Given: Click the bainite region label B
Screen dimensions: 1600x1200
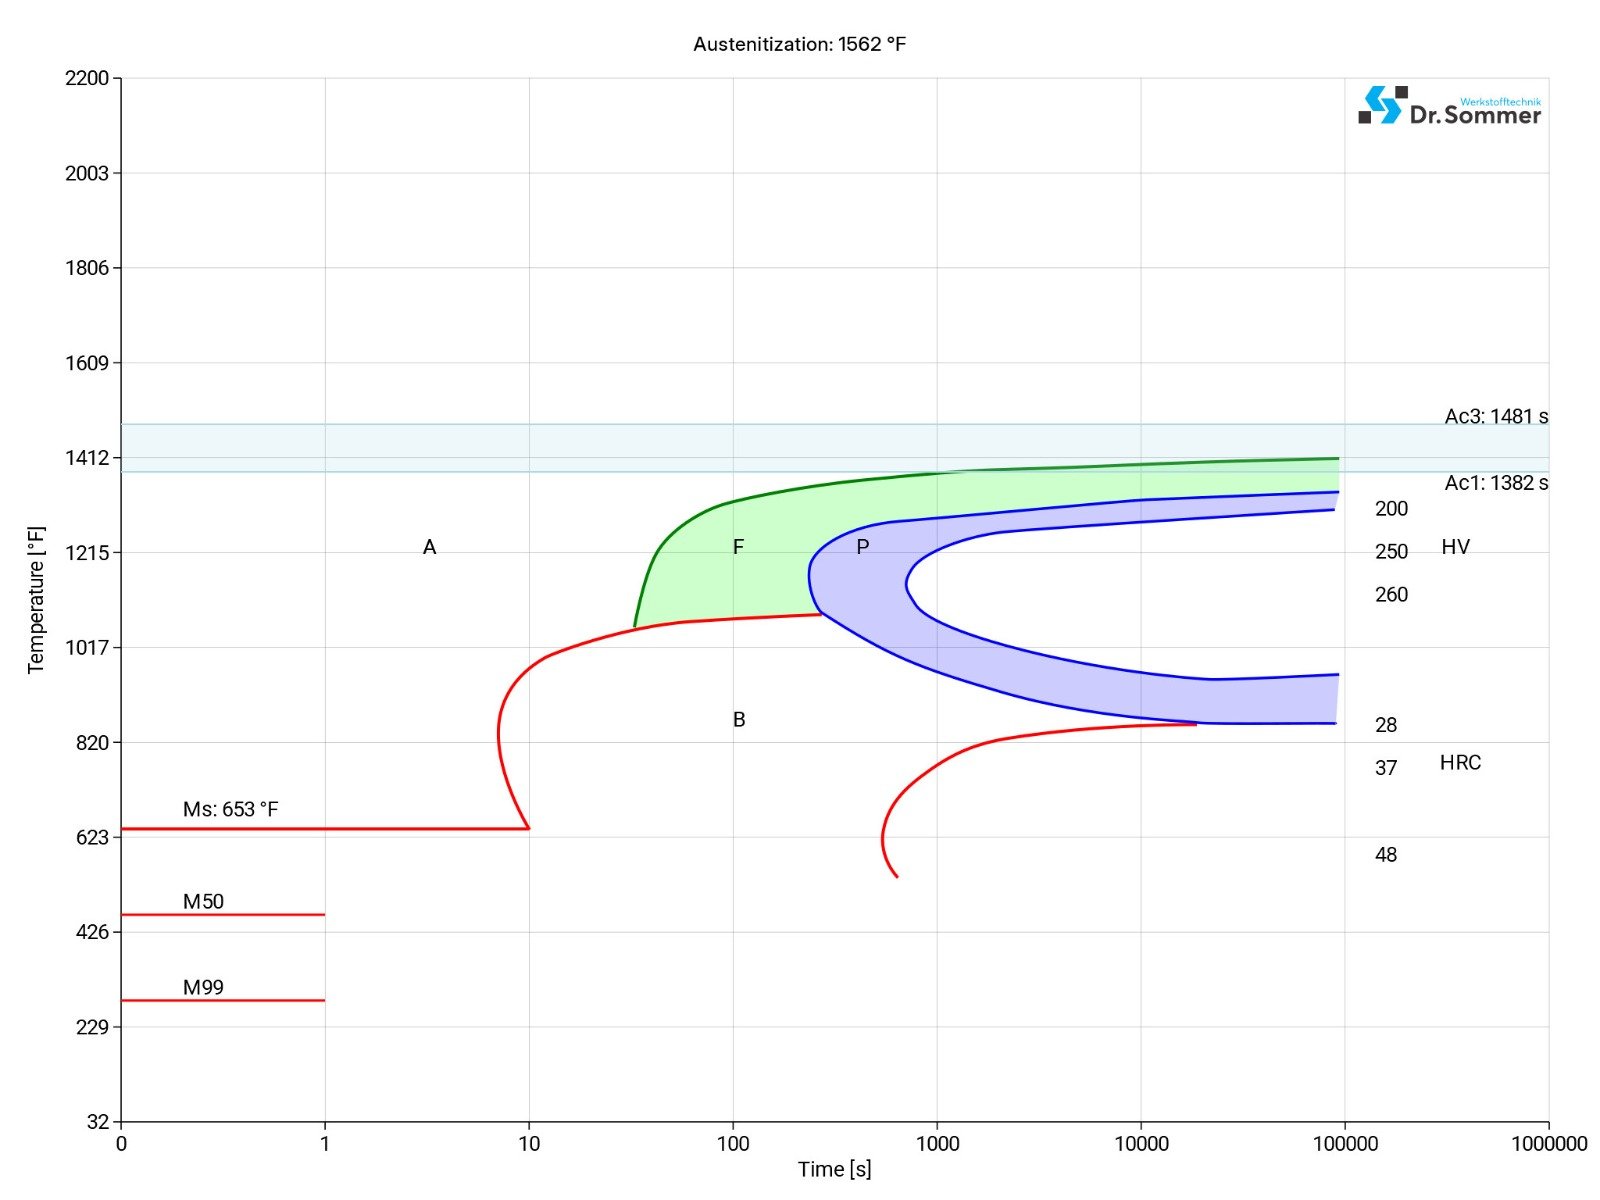Looking at the screenshot, I should click(x=738, y=718).
